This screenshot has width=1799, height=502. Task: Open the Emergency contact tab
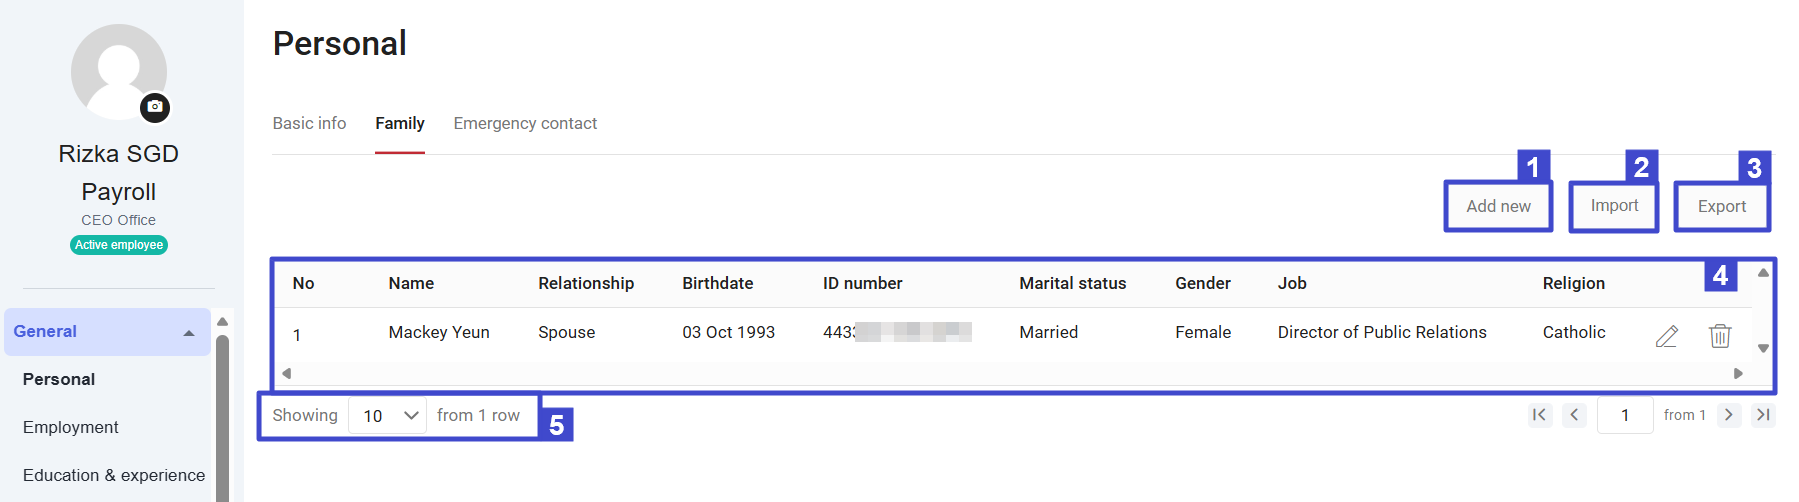525,123
